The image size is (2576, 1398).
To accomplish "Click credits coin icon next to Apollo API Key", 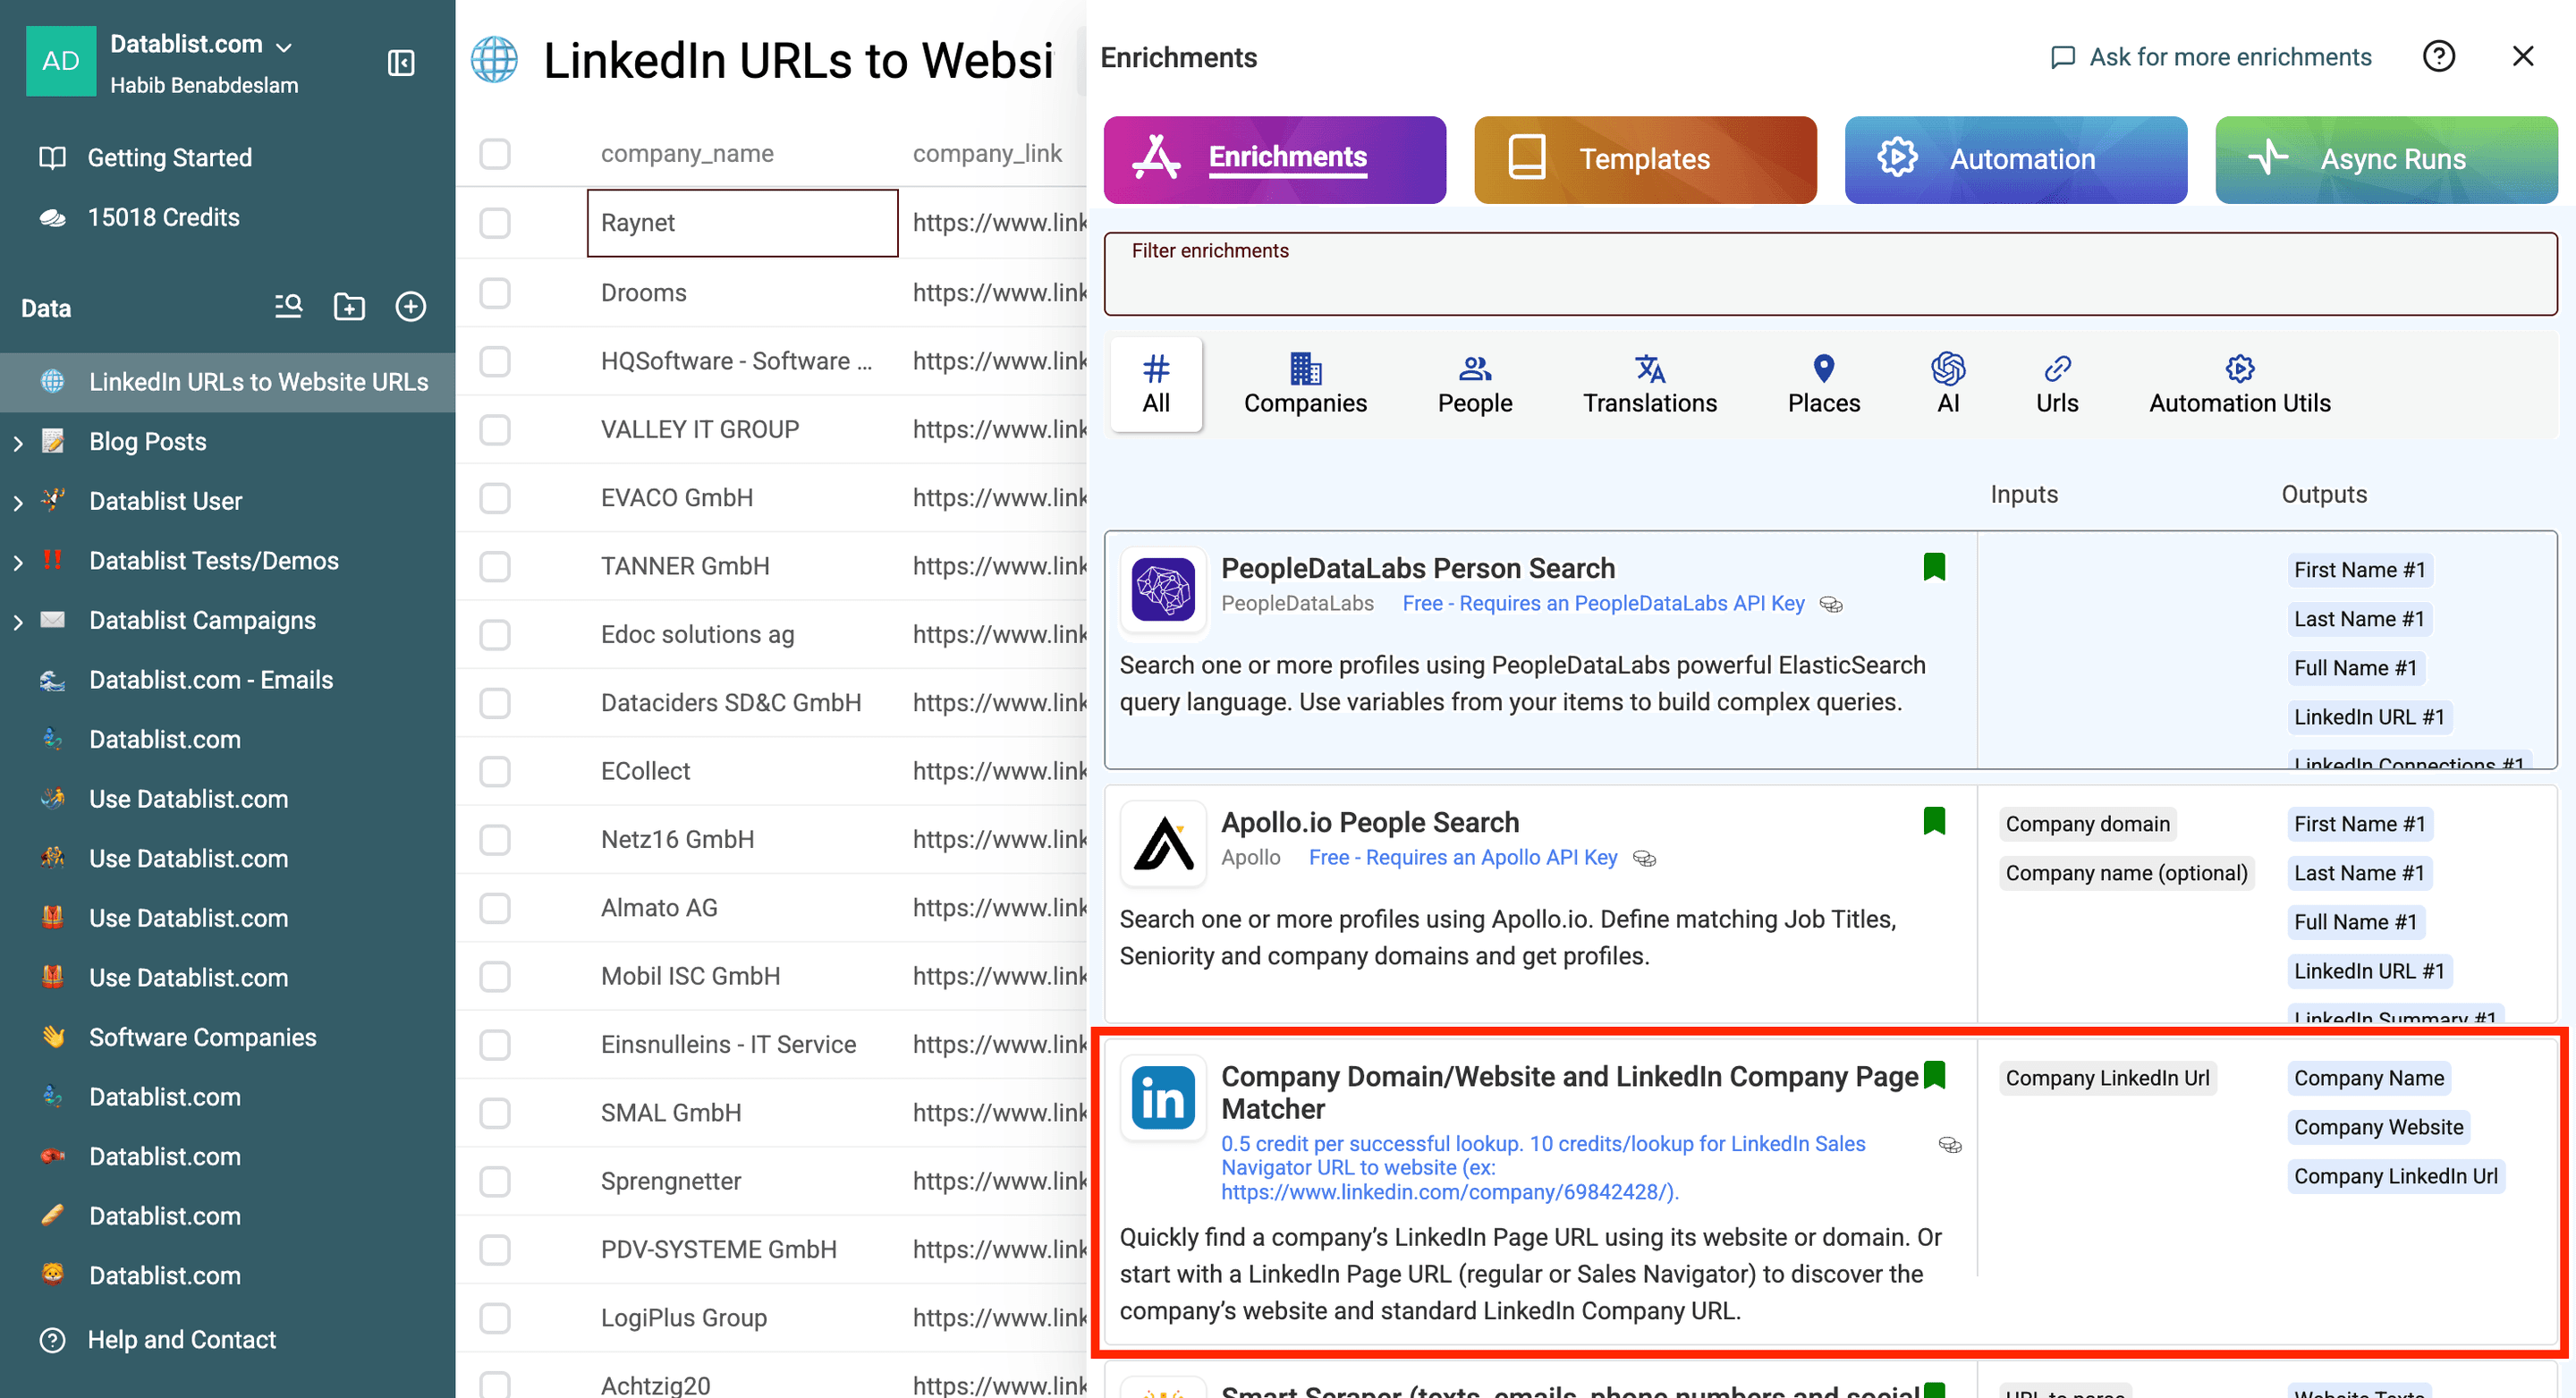I will pyautogui.click(x=1644, y=858).
